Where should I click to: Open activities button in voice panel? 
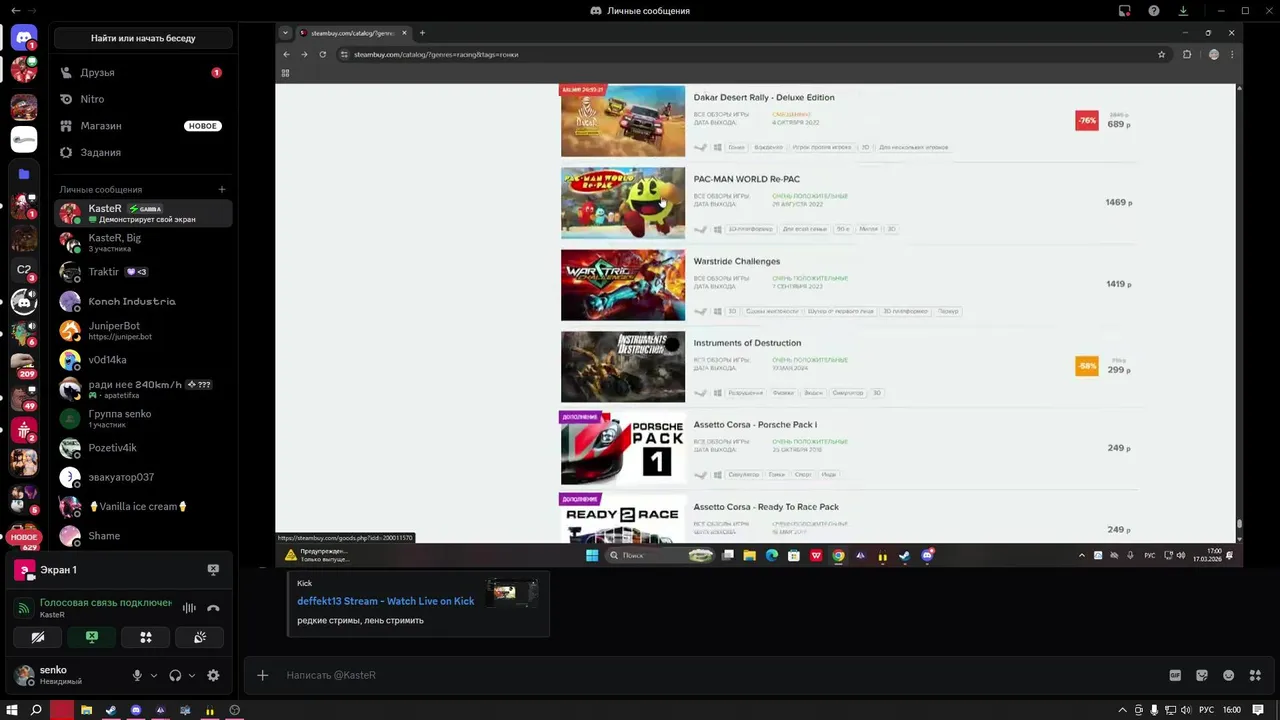[146, 637]
